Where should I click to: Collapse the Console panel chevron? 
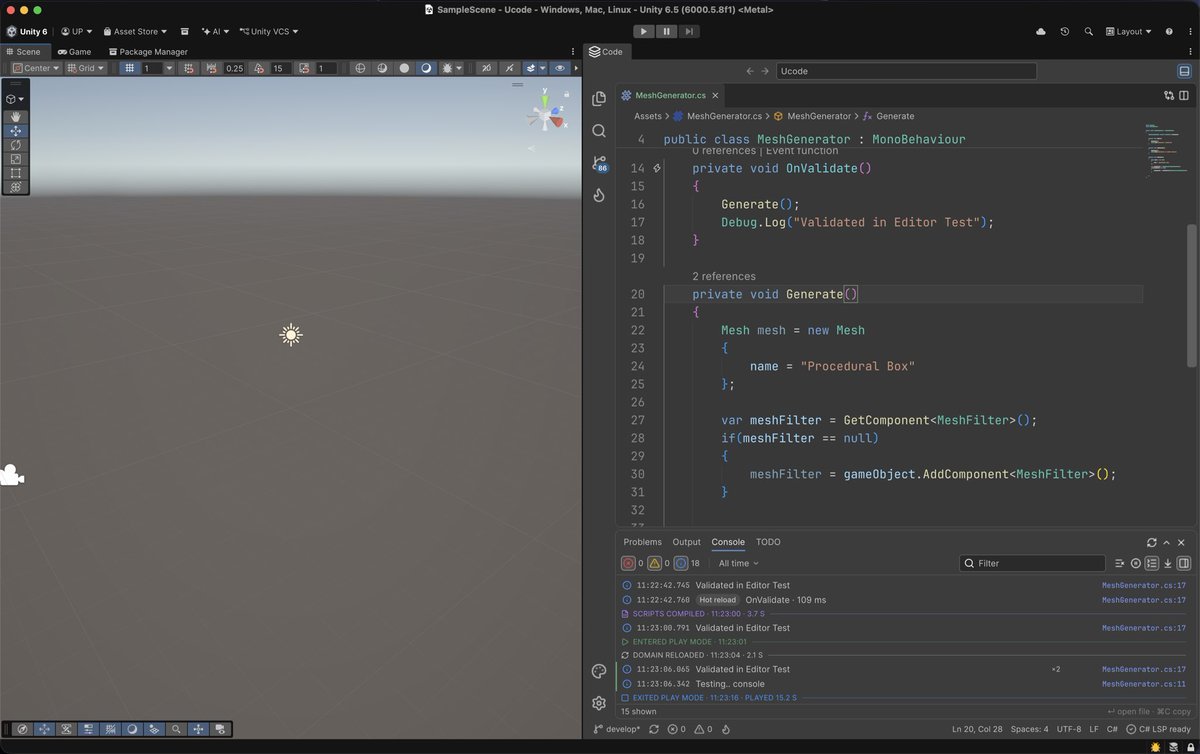point(1167,542)
